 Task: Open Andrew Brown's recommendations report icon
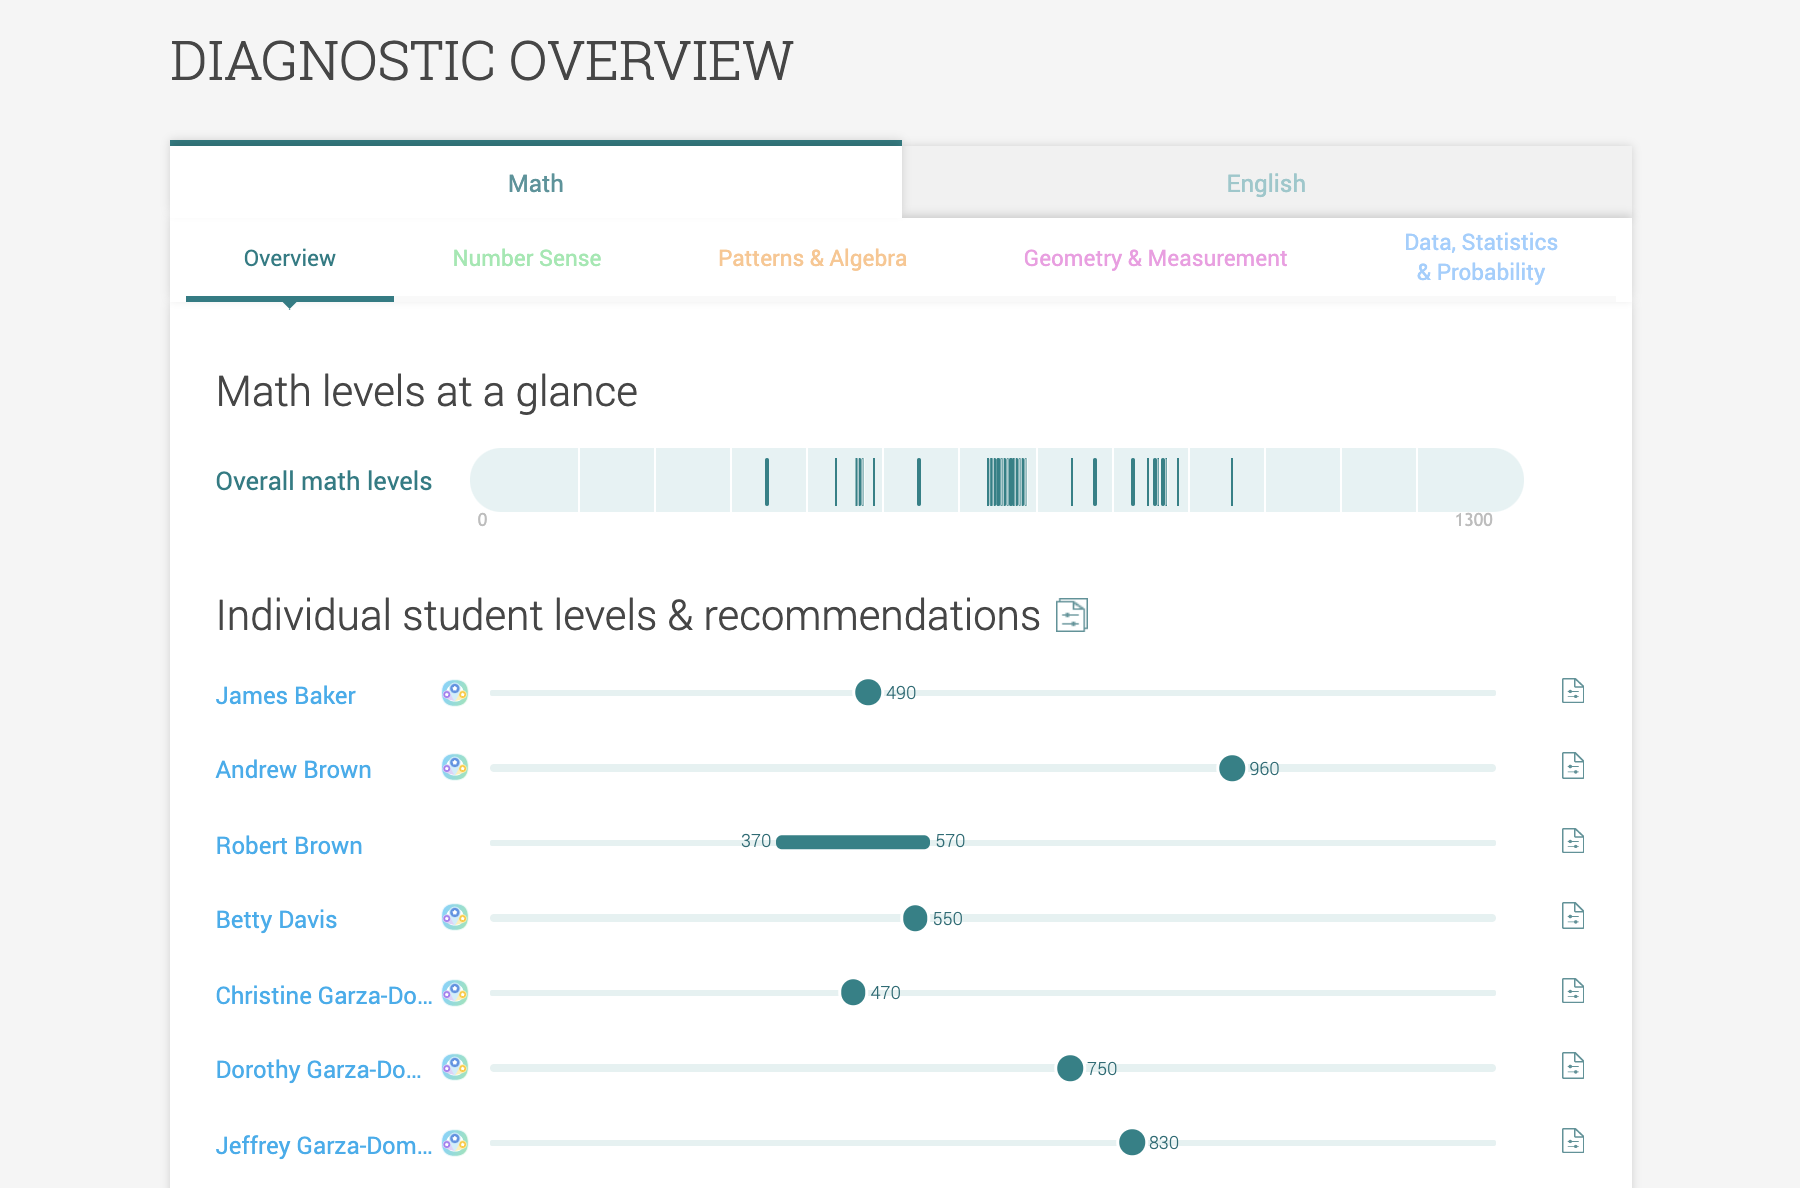pos(1572,765)
